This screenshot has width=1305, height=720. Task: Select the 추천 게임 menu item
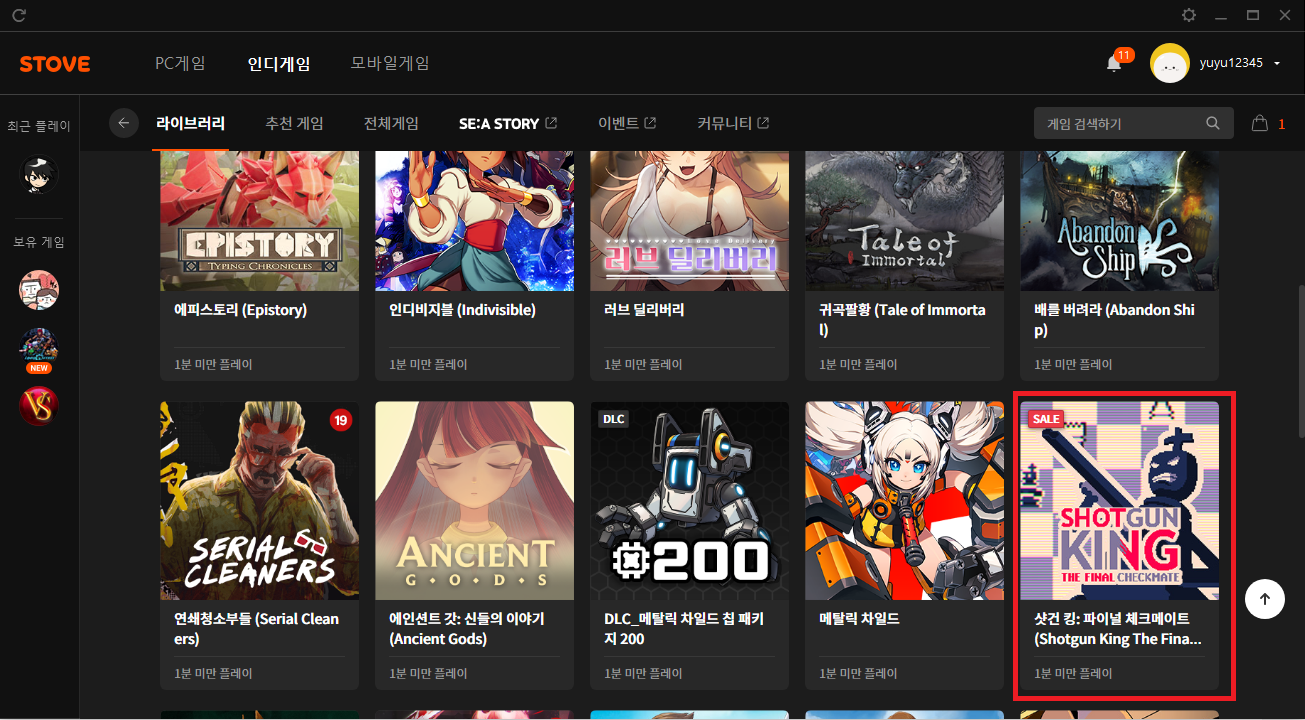pos(294,124)
